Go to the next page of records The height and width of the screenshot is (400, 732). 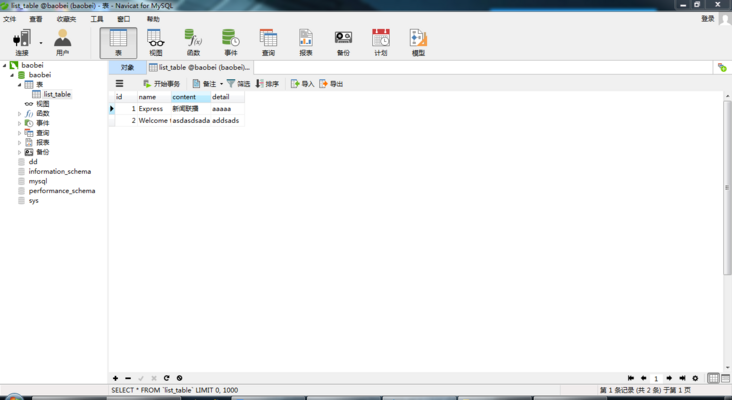pyautogui.click(x=669, y=378)
